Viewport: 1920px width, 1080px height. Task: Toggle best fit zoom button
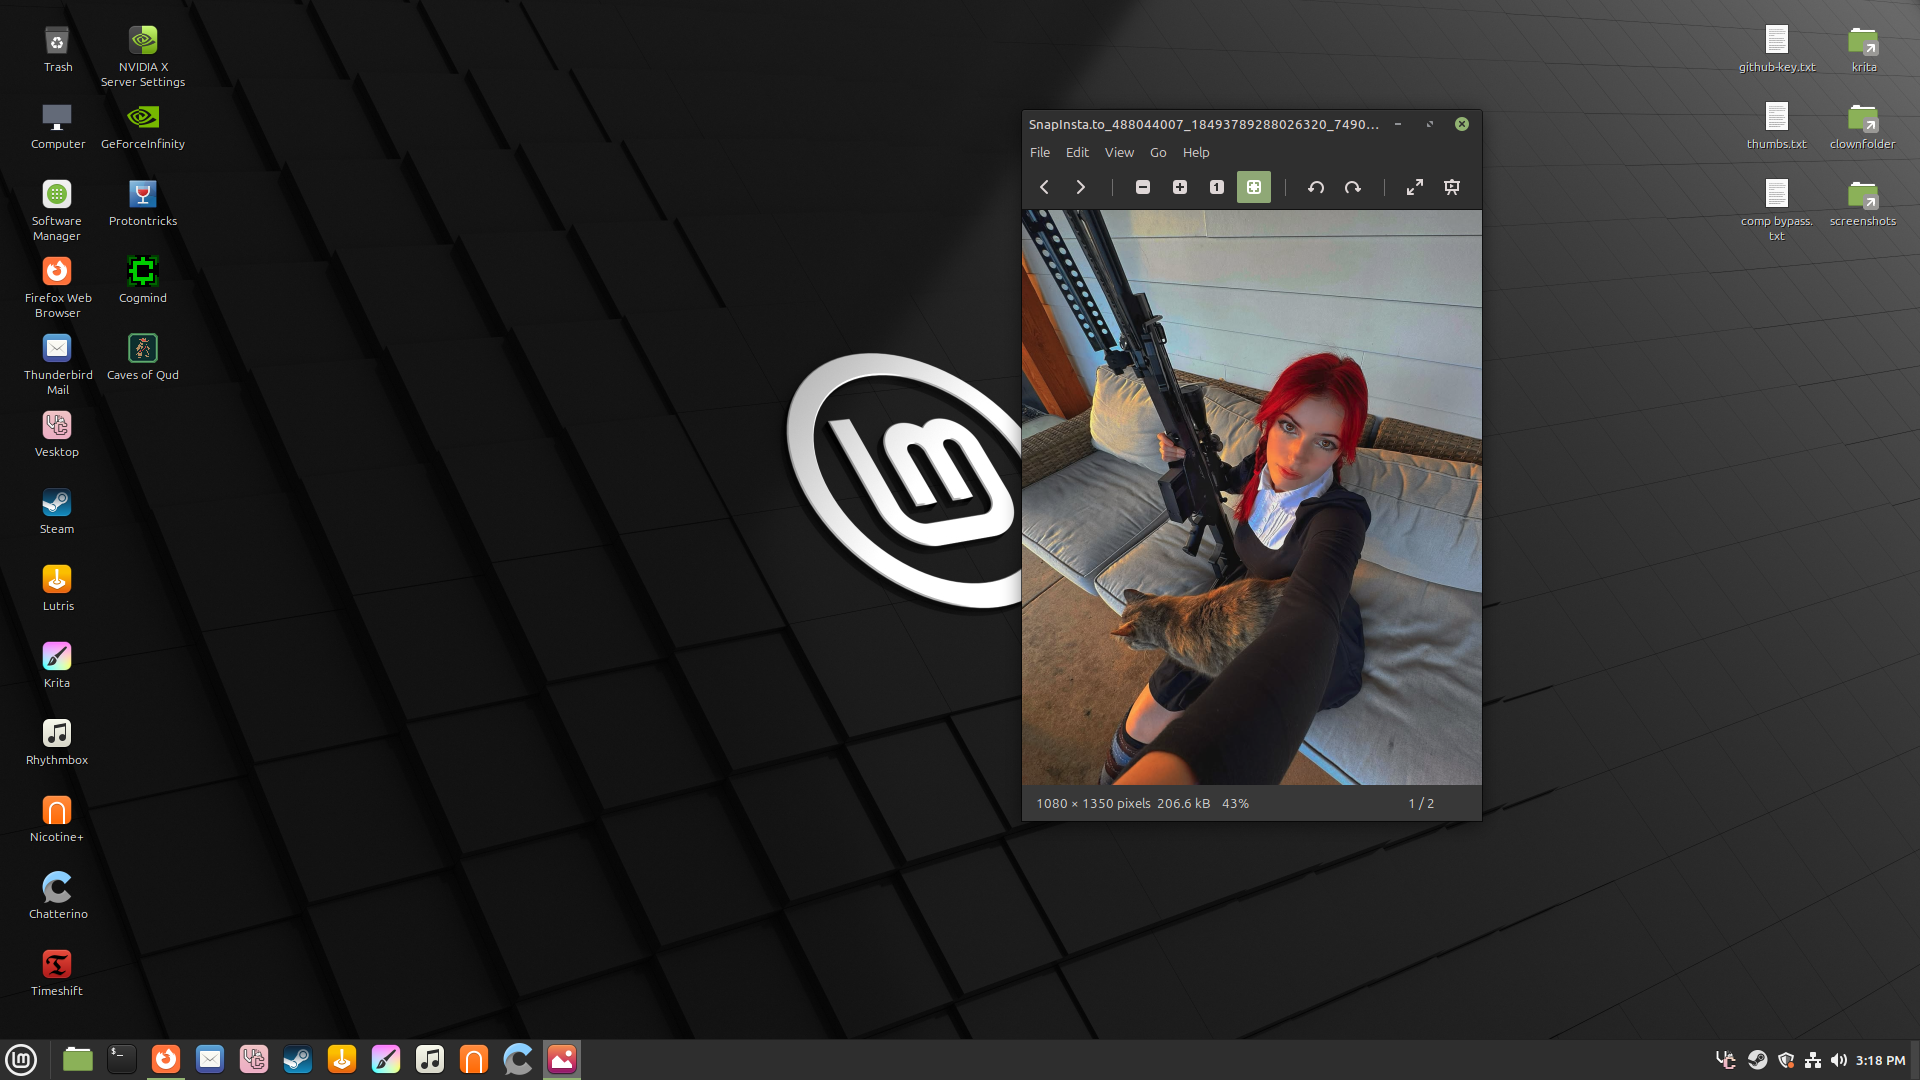[x=1254, y=187]
